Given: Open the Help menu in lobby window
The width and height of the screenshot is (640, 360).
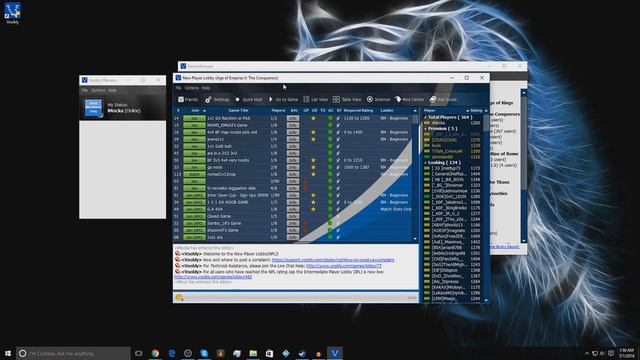Looking at the screenshot, I should pos(206,88).
